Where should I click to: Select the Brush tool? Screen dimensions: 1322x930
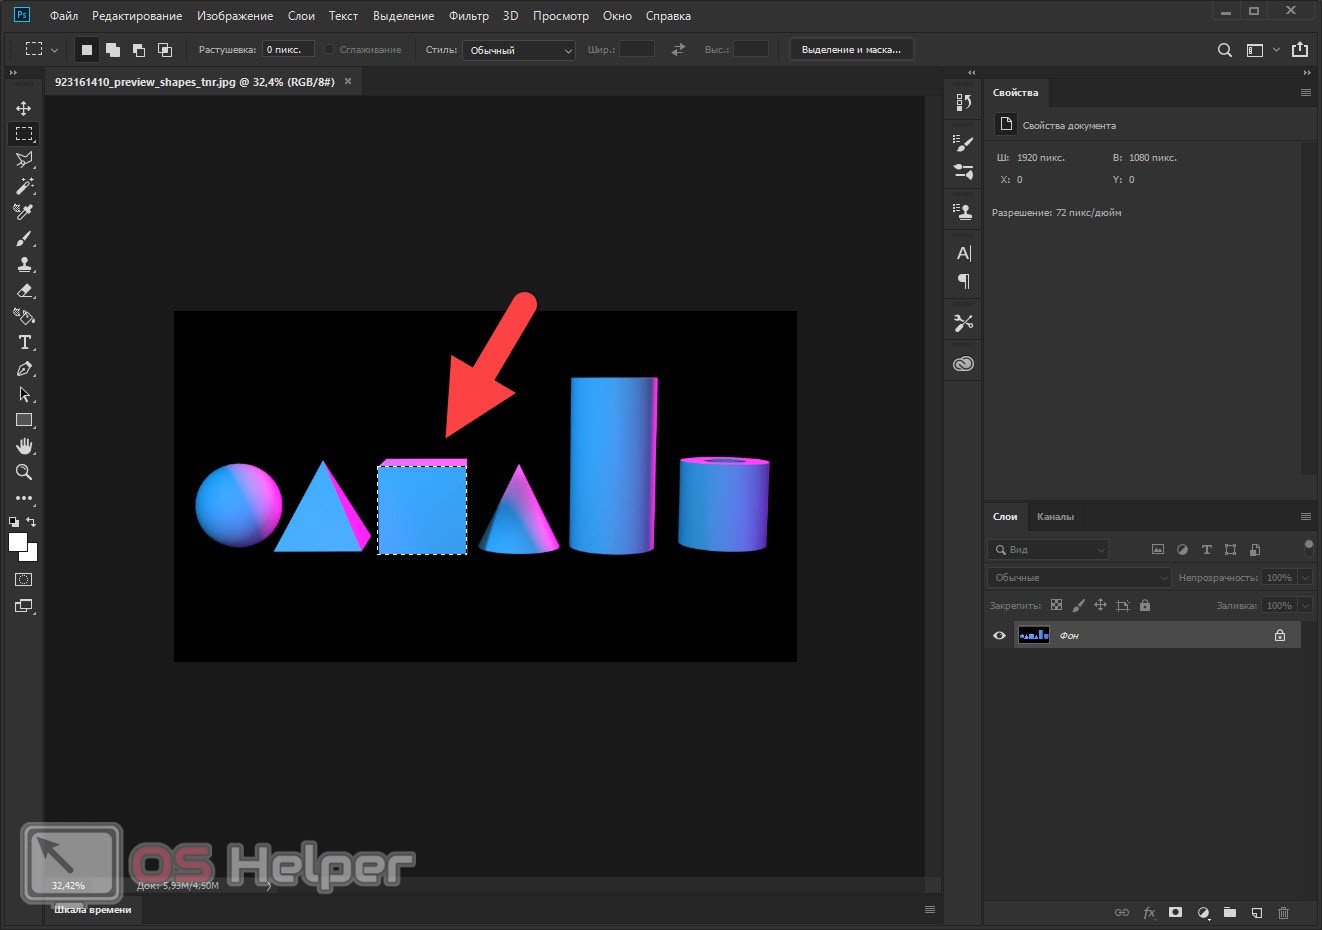coord(24,238)
